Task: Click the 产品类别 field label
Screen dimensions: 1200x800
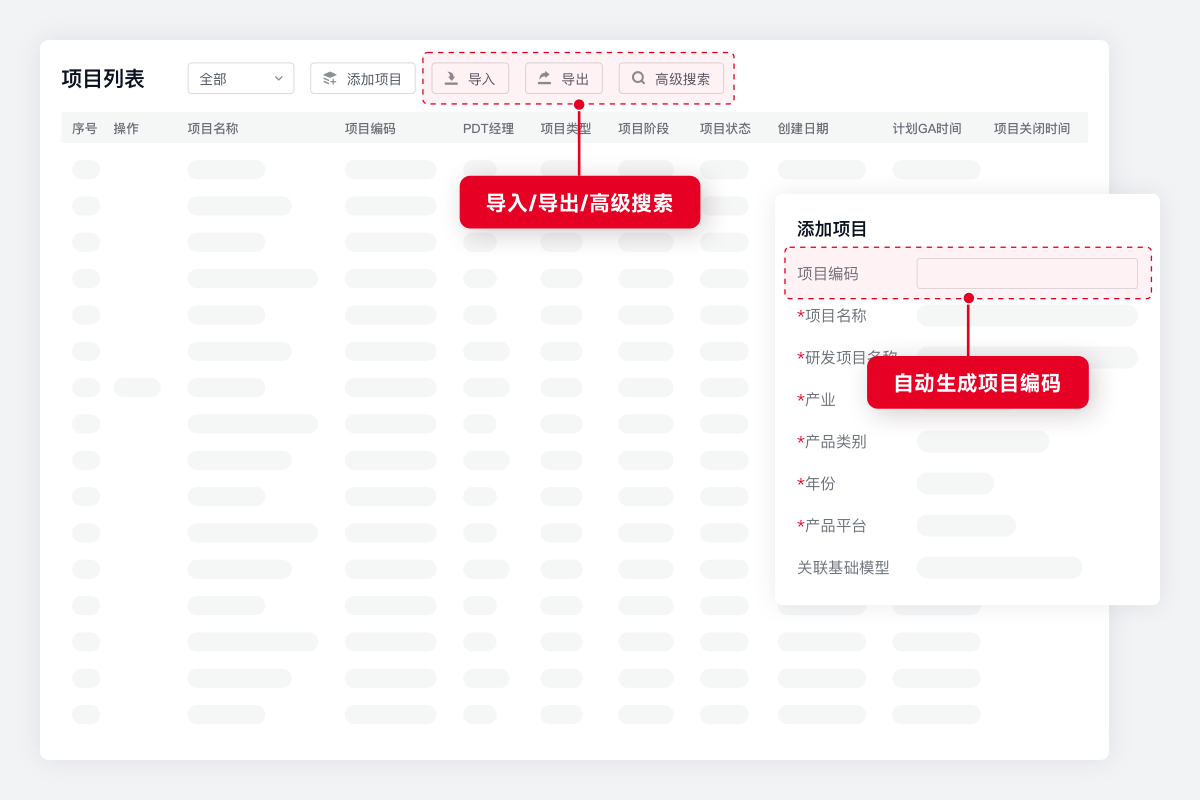Action: tap(832, 441)
